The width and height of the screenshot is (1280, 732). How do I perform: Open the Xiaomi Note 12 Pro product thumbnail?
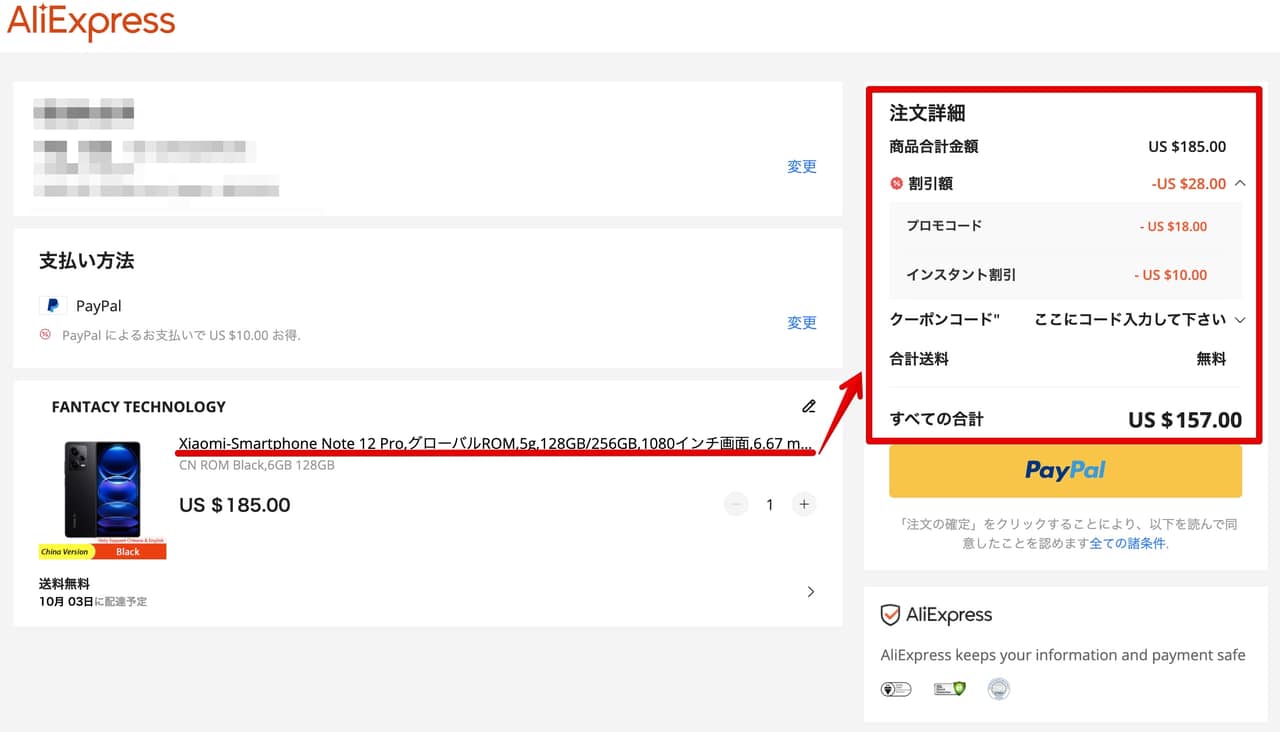coord(103,497)
